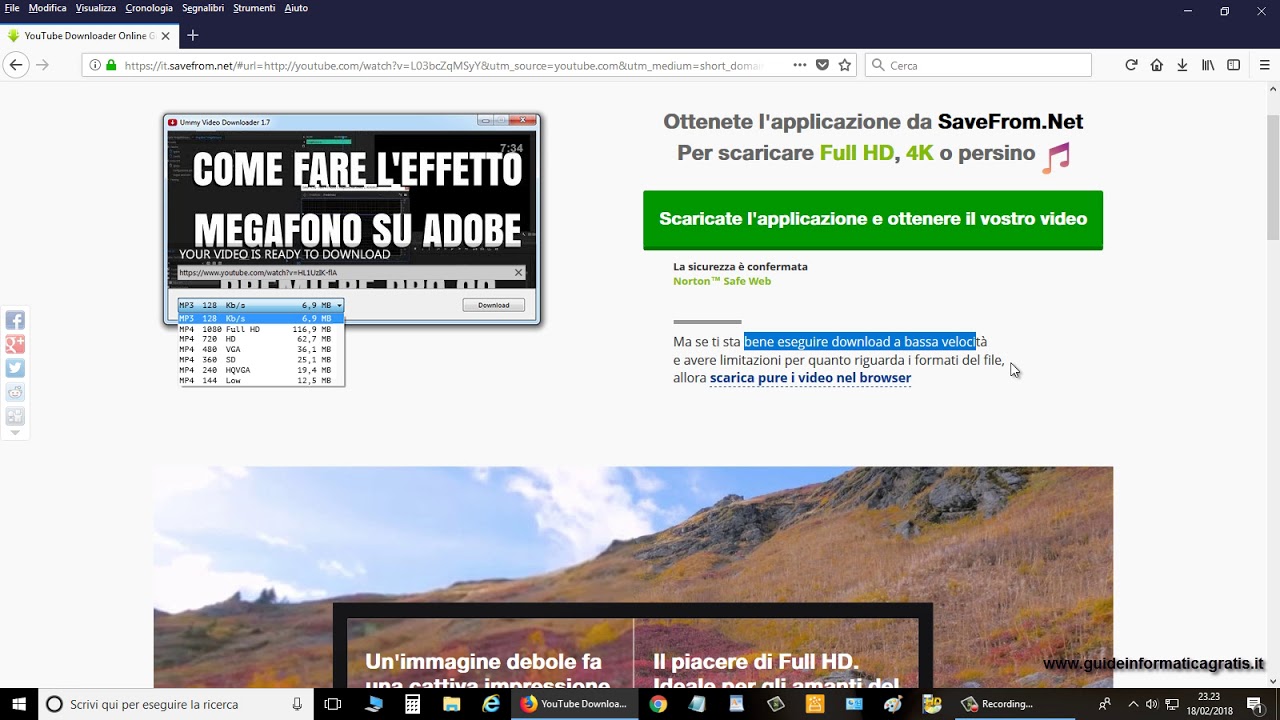This screenshot has height=720, width=1280.
Task: Click the Ummy Video Downloader image
Action: (x=352, y=219)
